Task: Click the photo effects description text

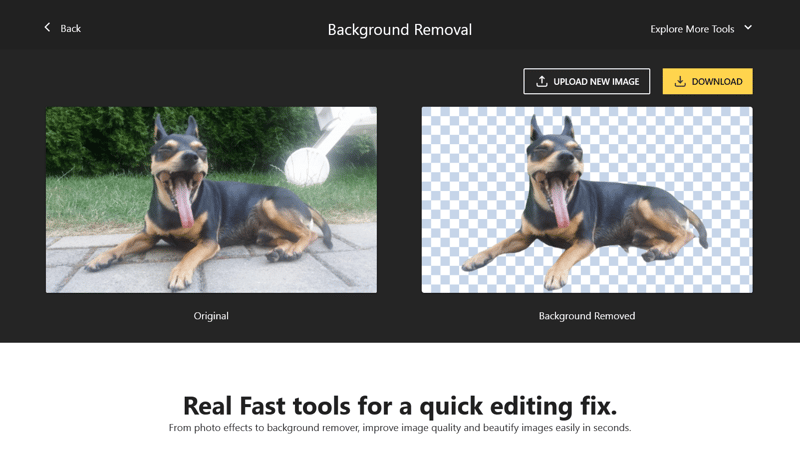Action: tap(400, 428)
